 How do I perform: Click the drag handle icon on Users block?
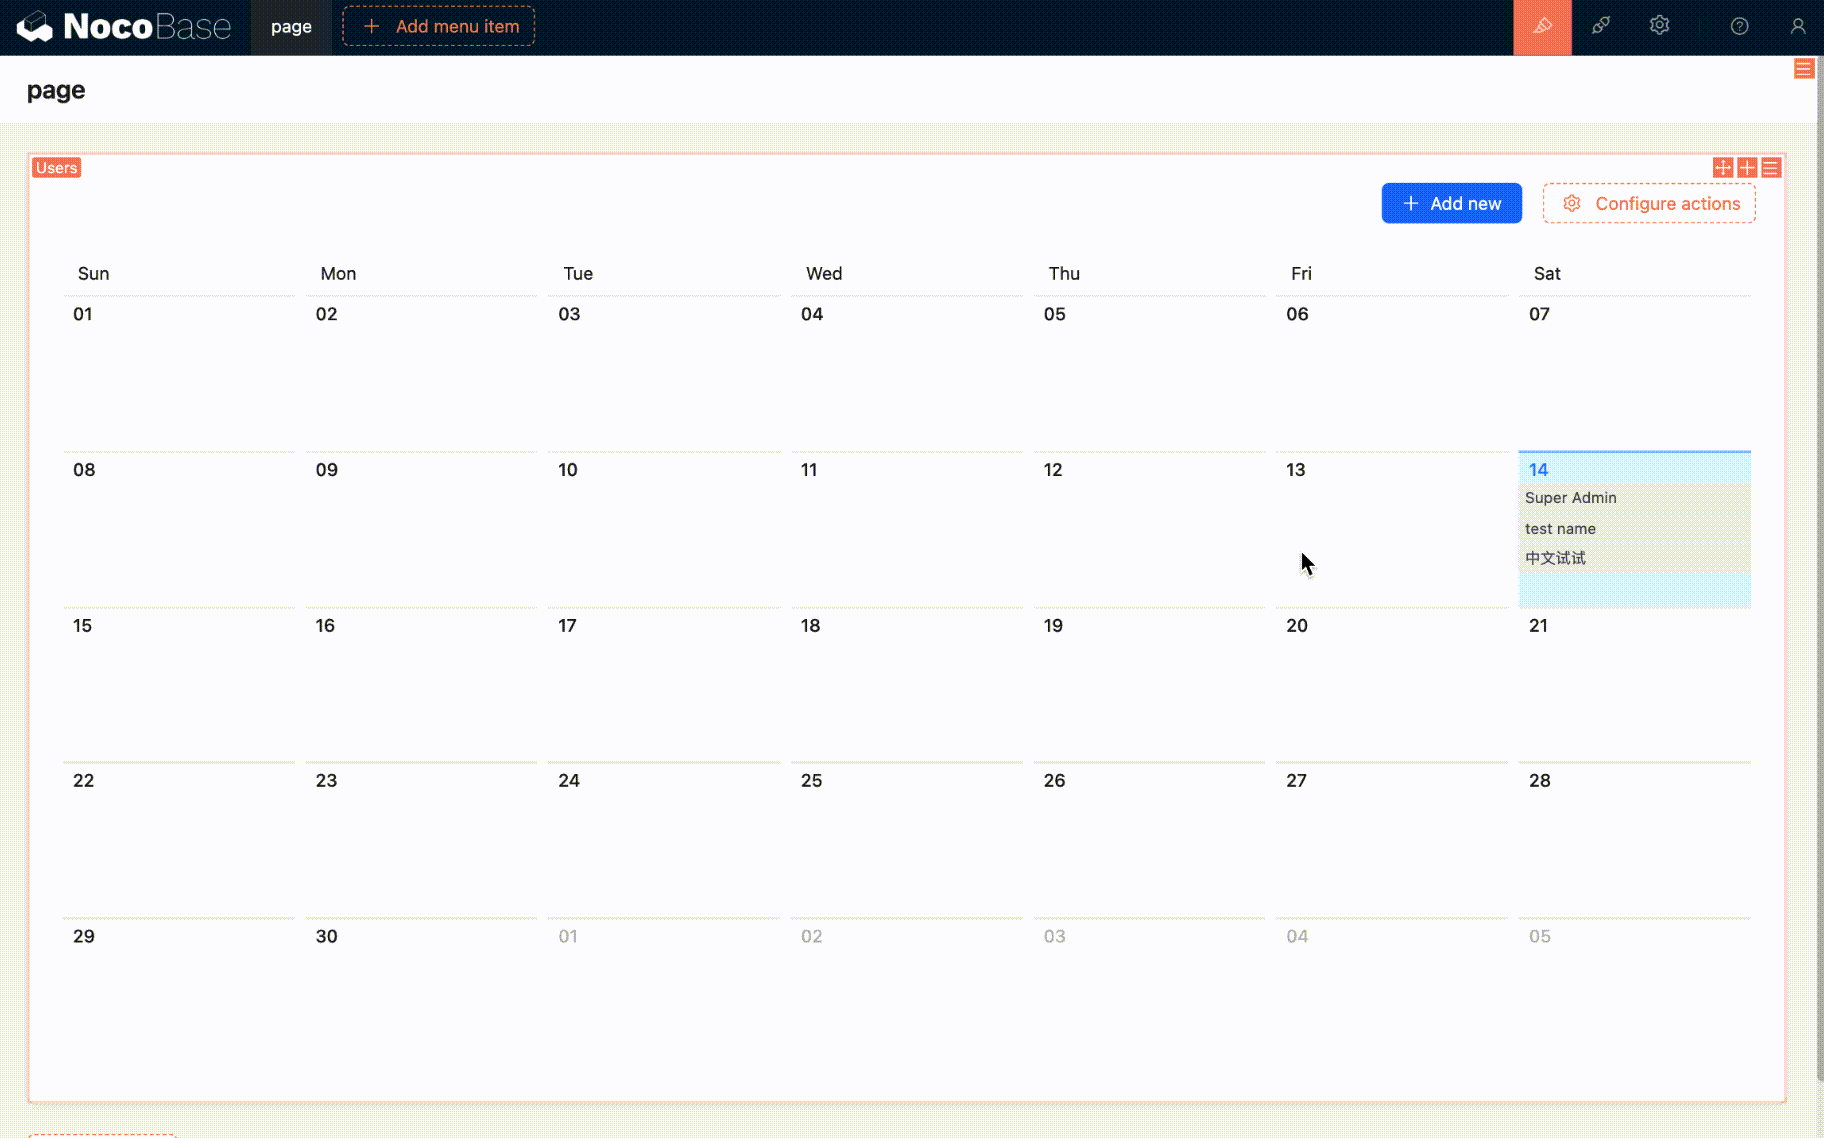1722,168
